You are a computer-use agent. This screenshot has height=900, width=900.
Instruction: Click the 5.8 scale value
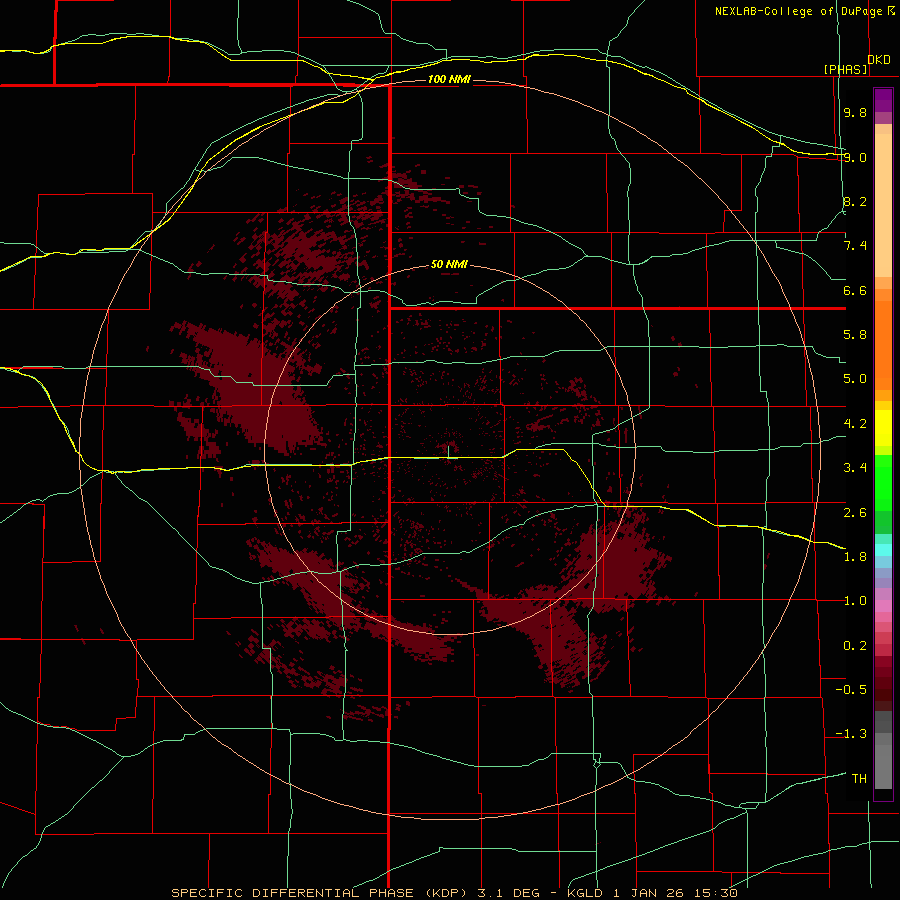[x=855, y=335]
